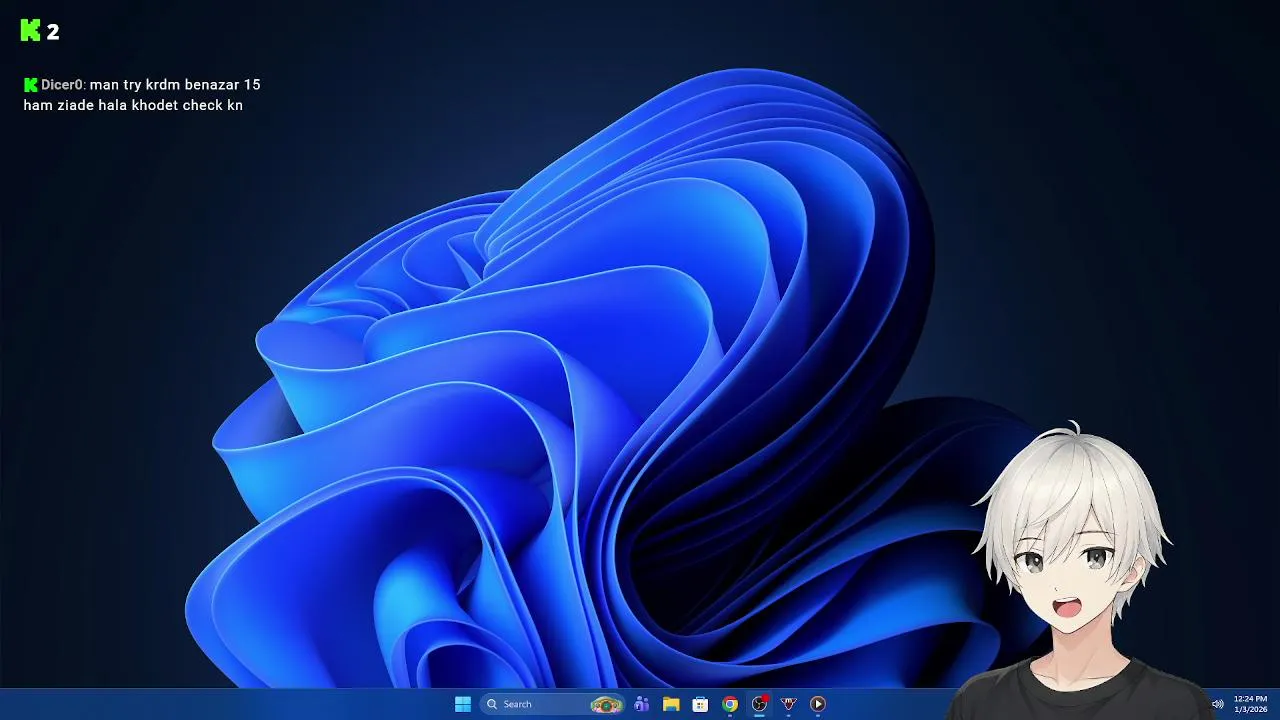Image resolution: width=1280 pixels, height=720 pixels.
Task: Open File Explorer from the taskbar
Action: tap(671, 704)
